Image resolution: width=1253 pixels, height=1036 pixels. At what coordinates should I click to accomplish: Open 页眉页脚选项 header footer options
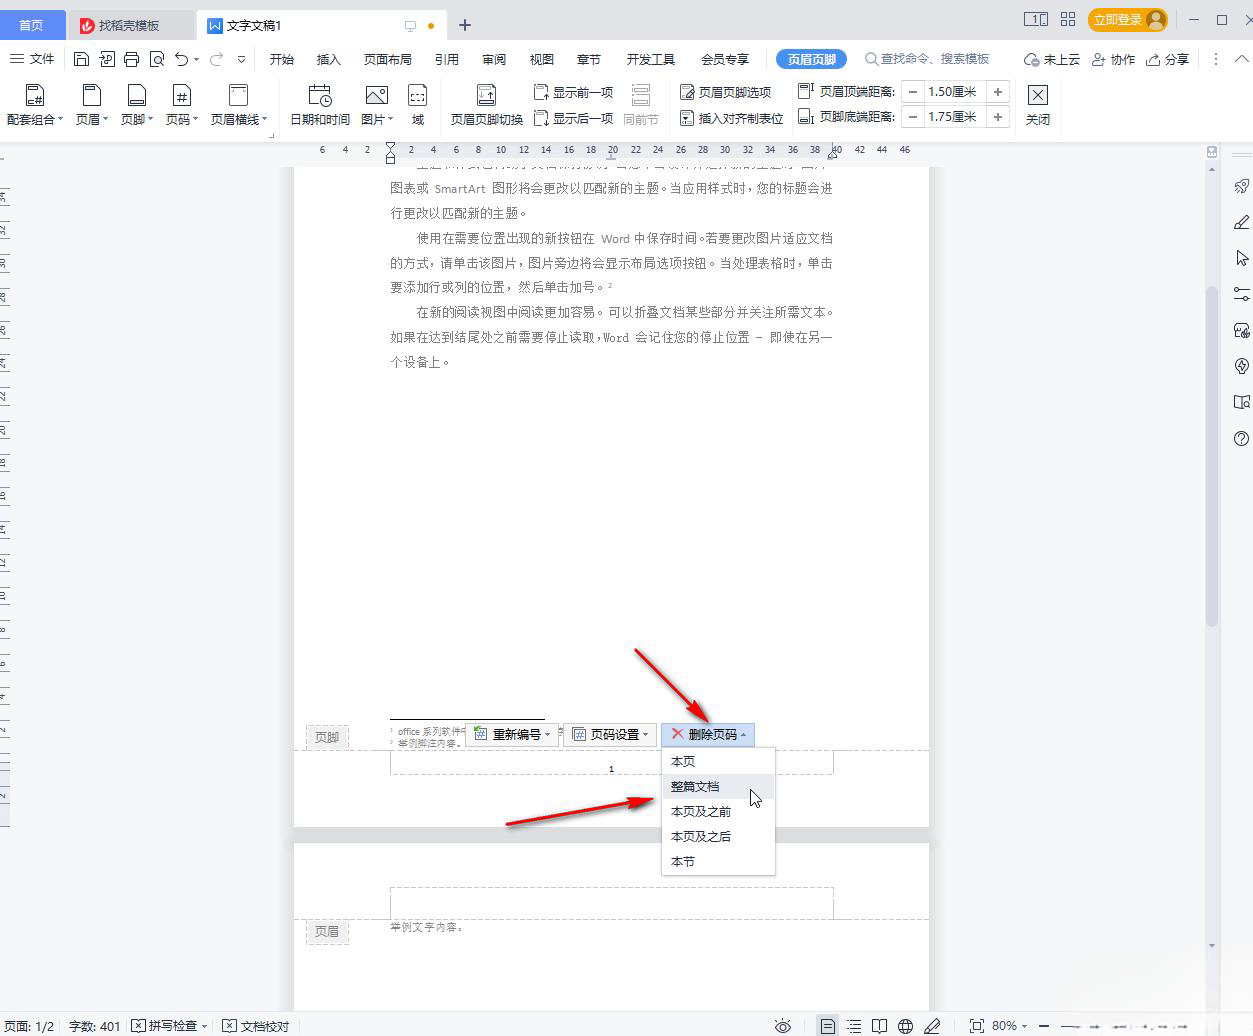(x=726, y=92)
